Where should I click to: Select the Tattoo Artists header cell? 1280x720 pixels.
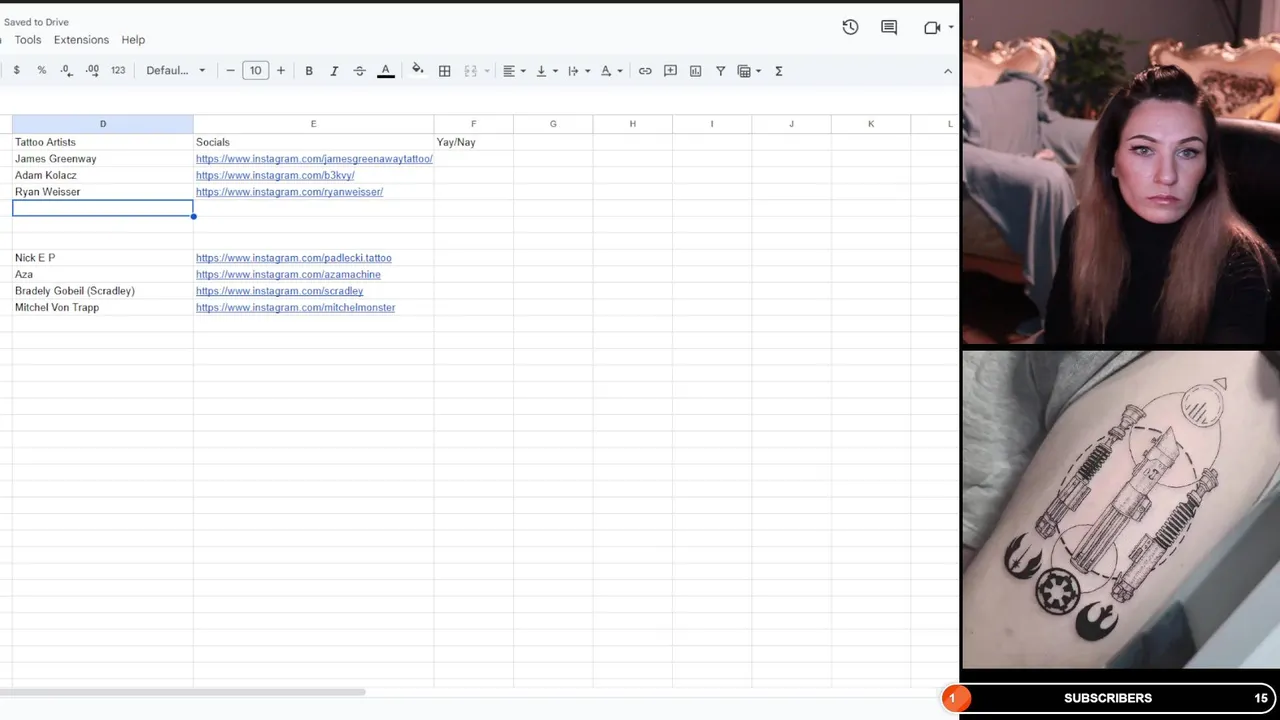102,142
